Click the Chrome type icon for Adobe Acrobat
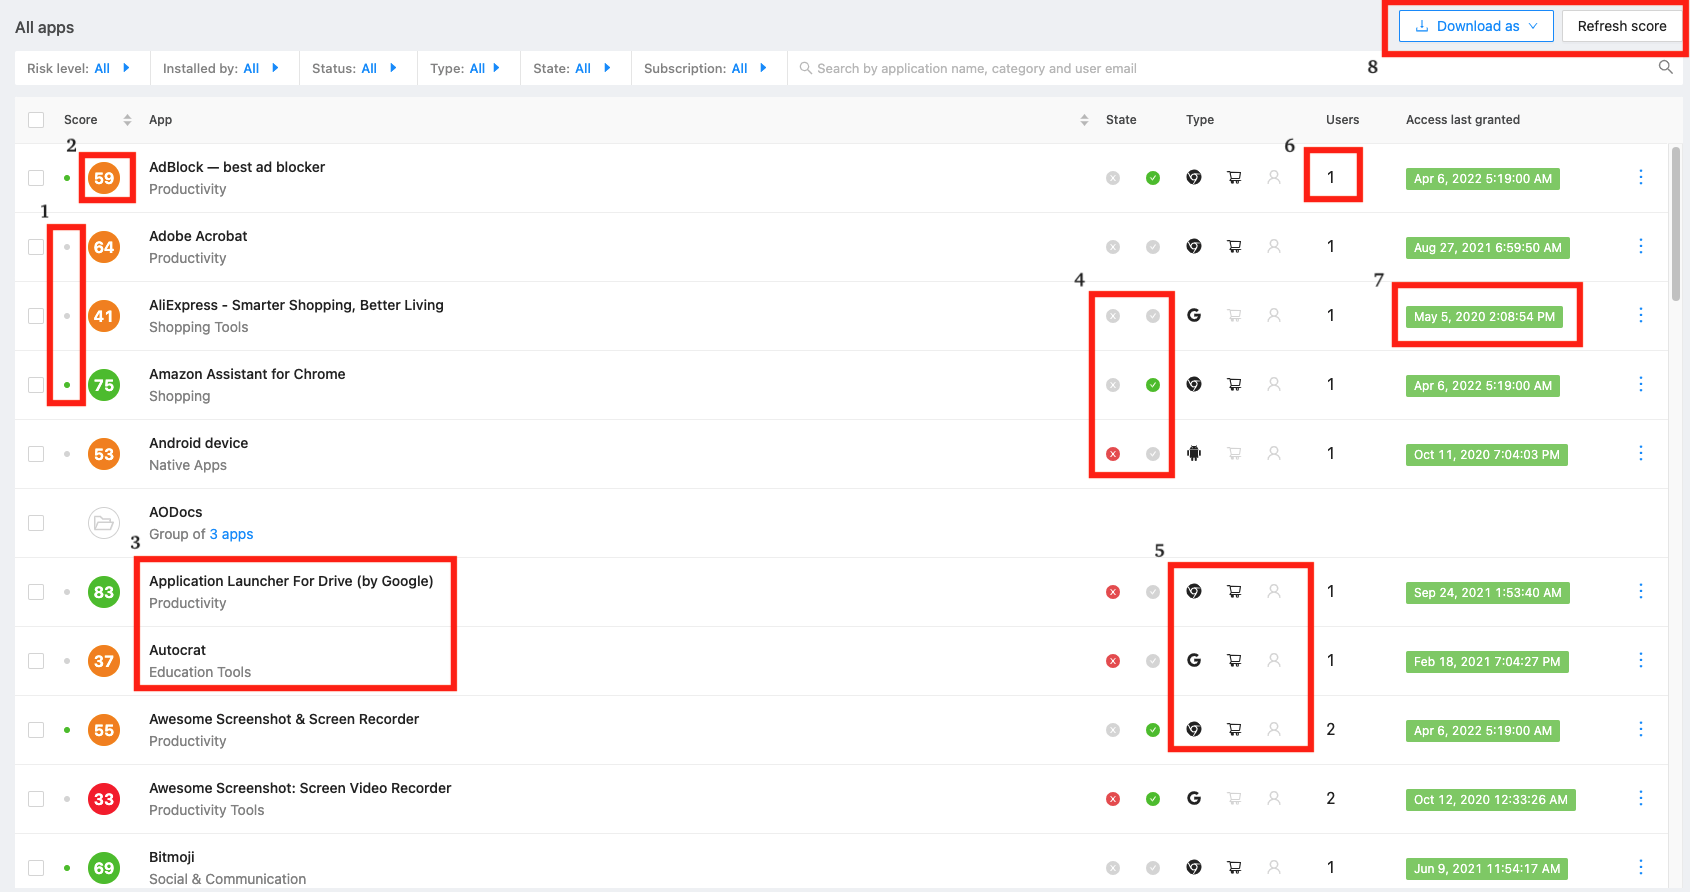This screenshot has width=1690, height=892. pos(1194,246)
